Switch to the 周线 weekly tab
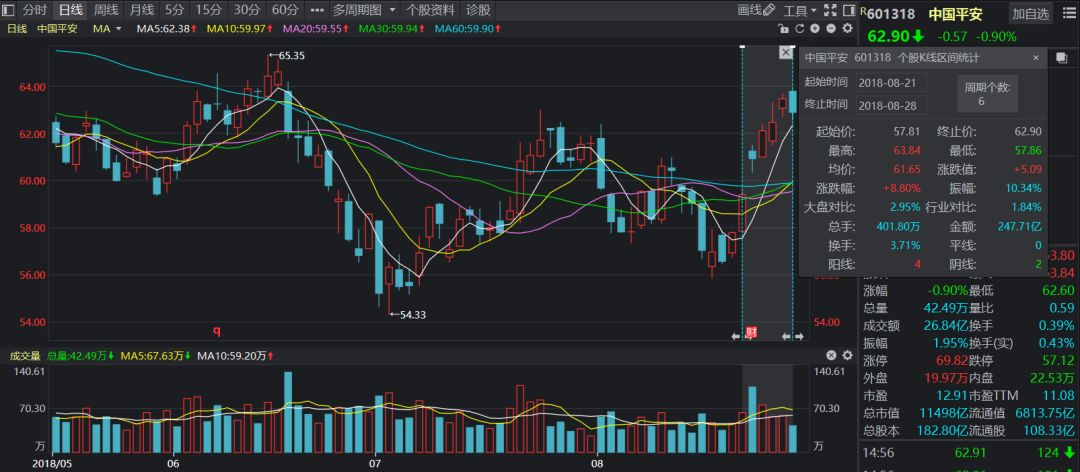1080x472 pixels. pos(106,10)
